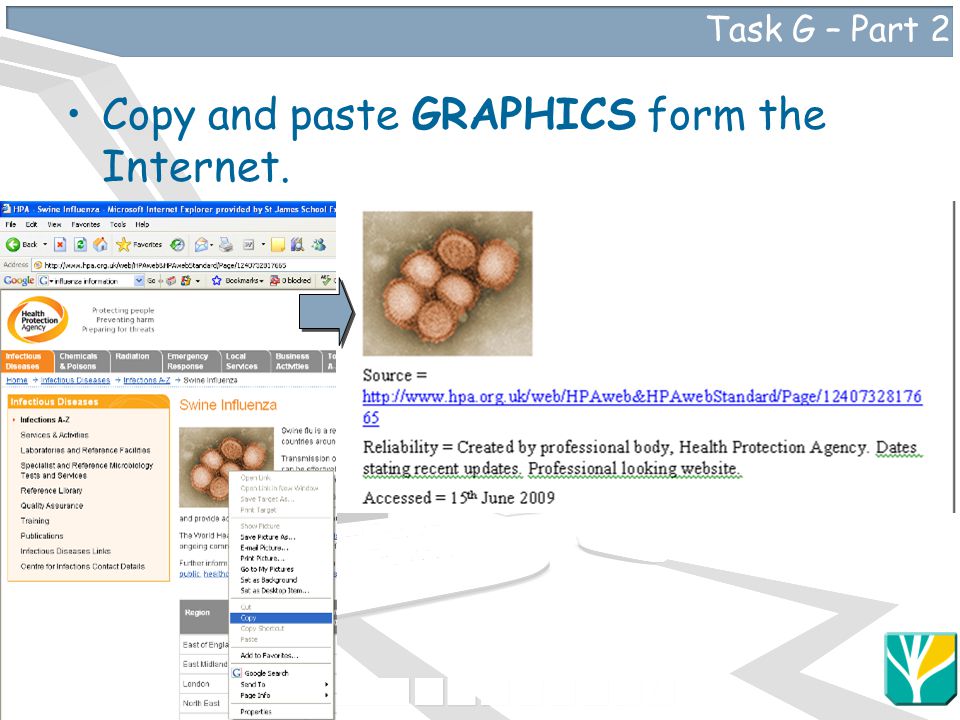Screen dimensions: 960x720
Task: Choose Copy in the context menu
Action: coord(281,618)
